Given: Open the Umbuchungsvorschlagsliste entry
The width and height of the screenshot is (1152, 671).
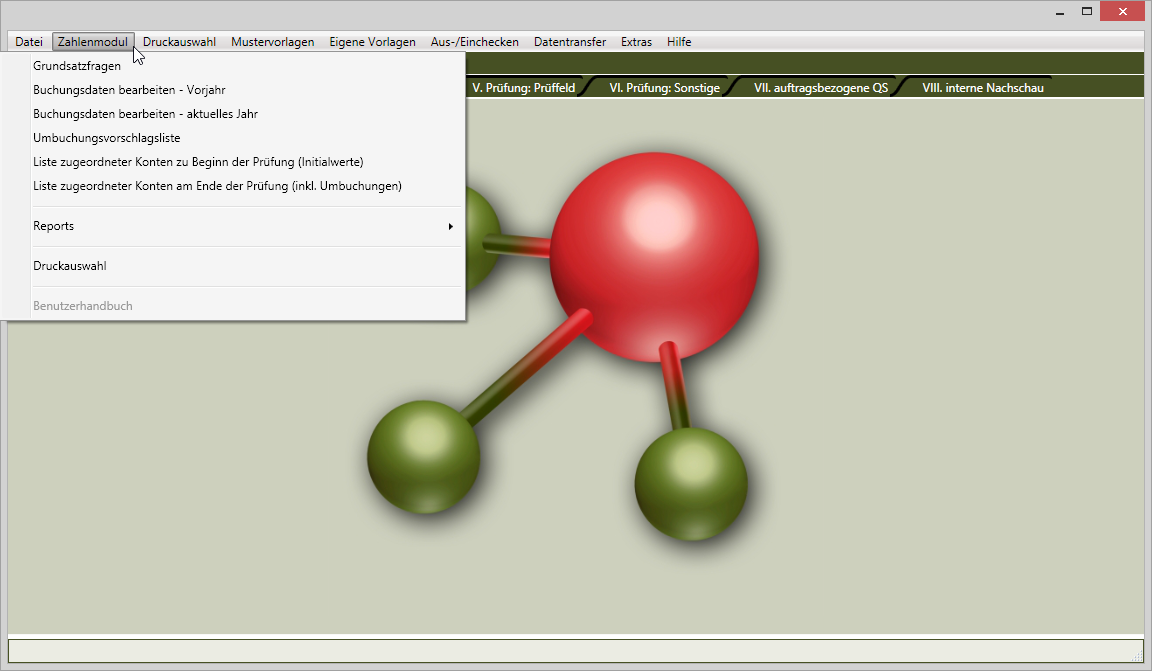Looking at the screenshot, I should 106,138.
